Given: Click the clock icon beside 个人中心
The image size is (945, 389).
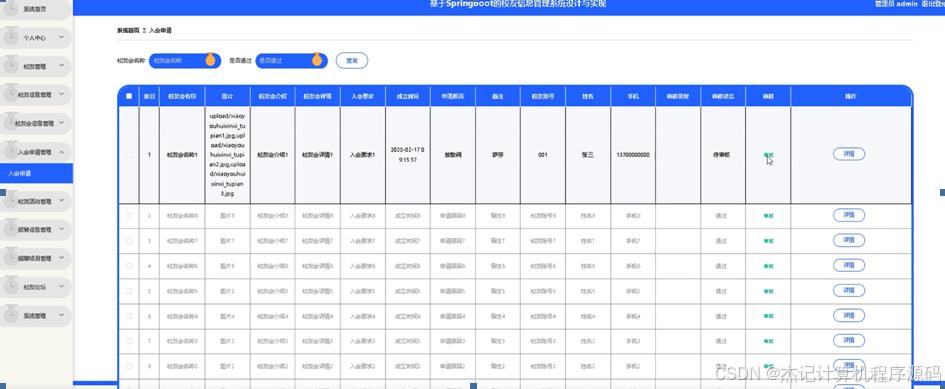Looking at the screenshot, I should pos(11,37).
